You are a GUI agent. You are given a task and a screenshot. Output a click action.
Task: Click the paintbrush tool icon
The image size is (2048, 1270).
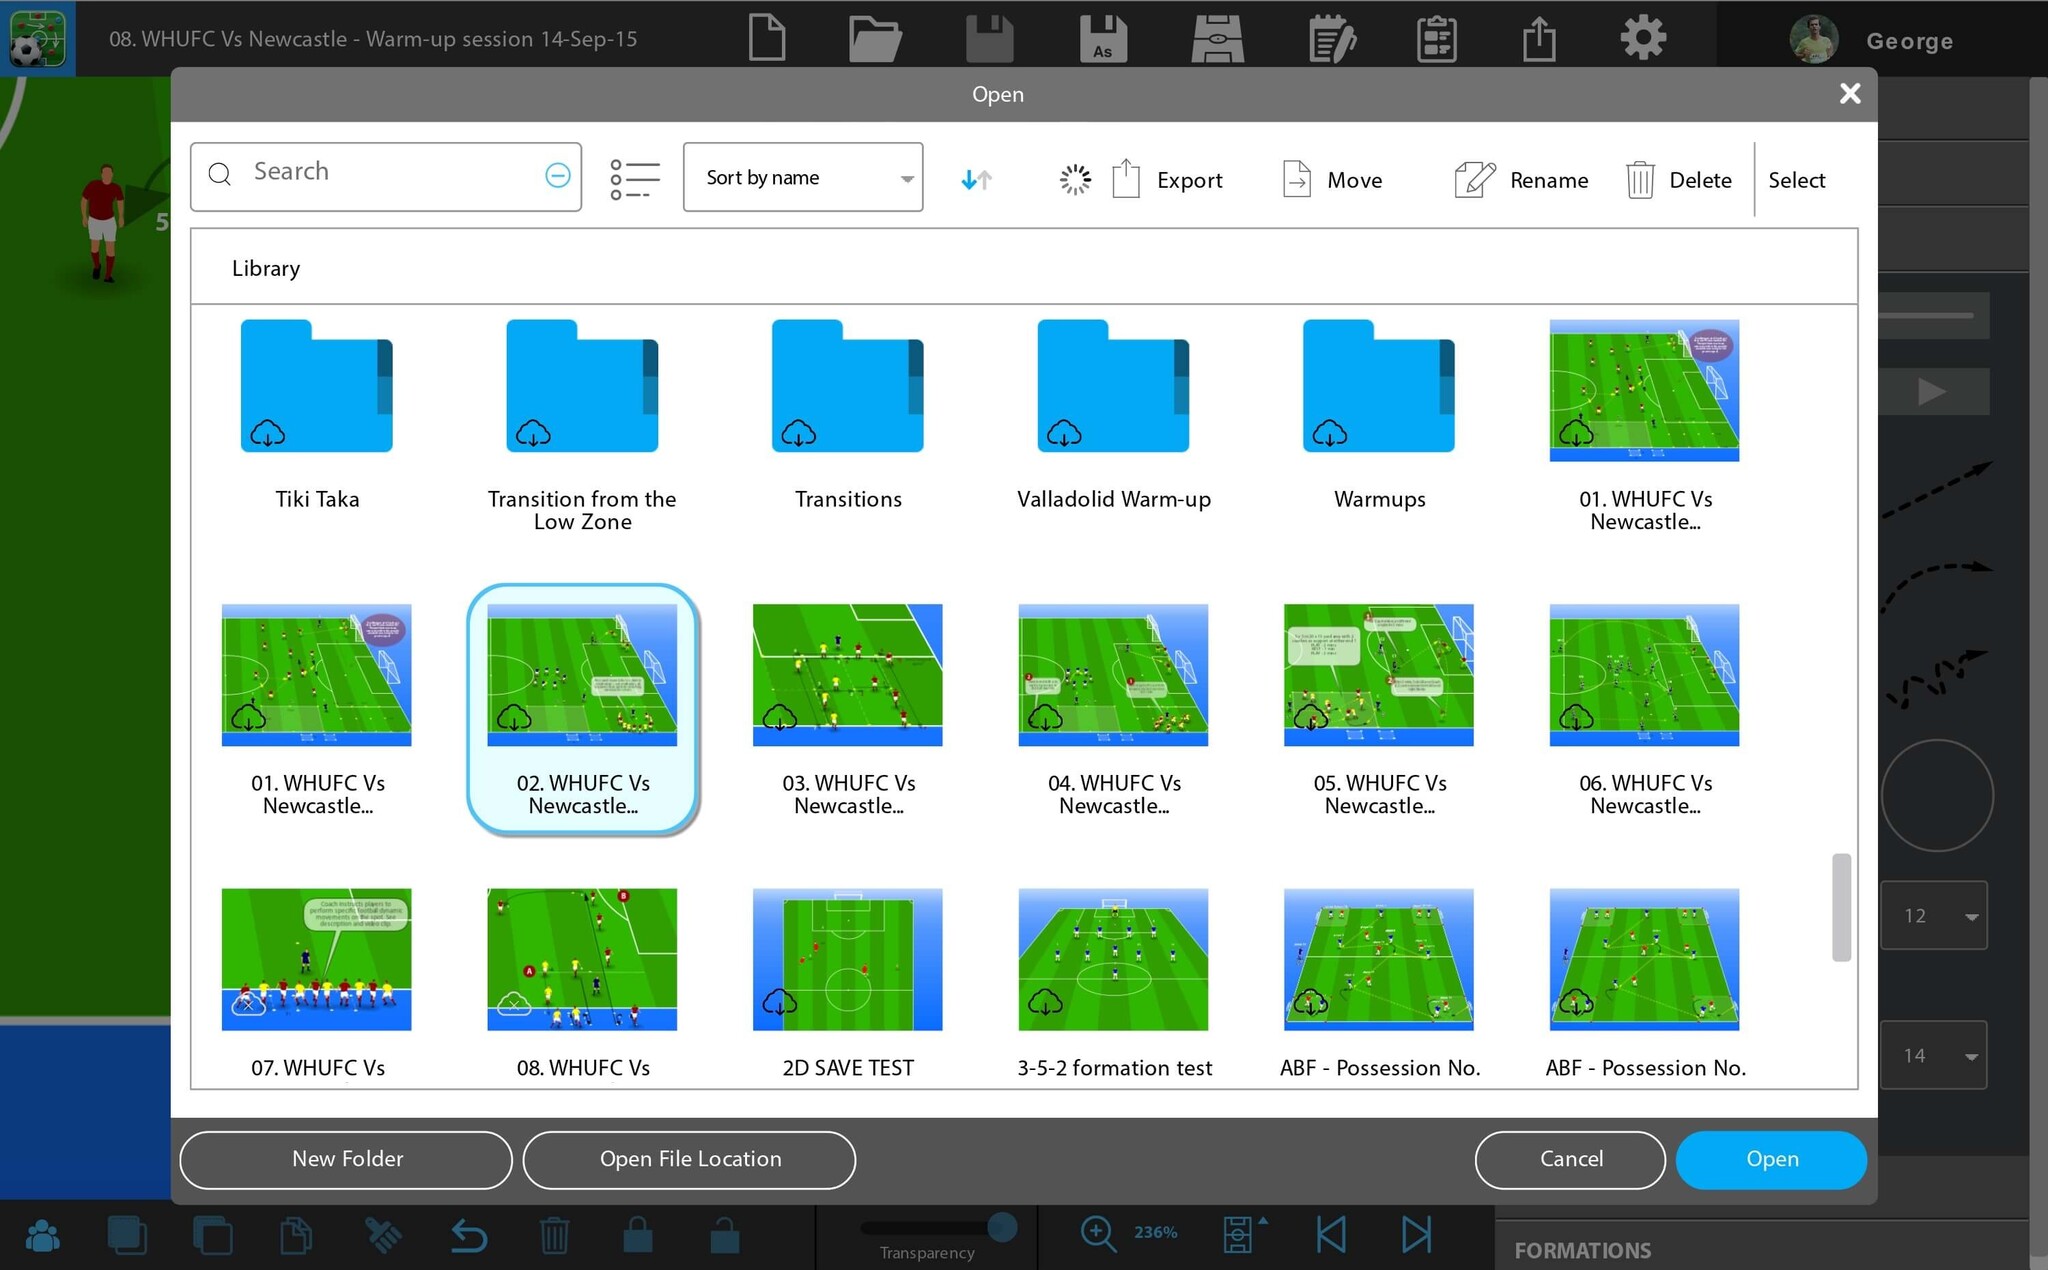point(384,1235)
